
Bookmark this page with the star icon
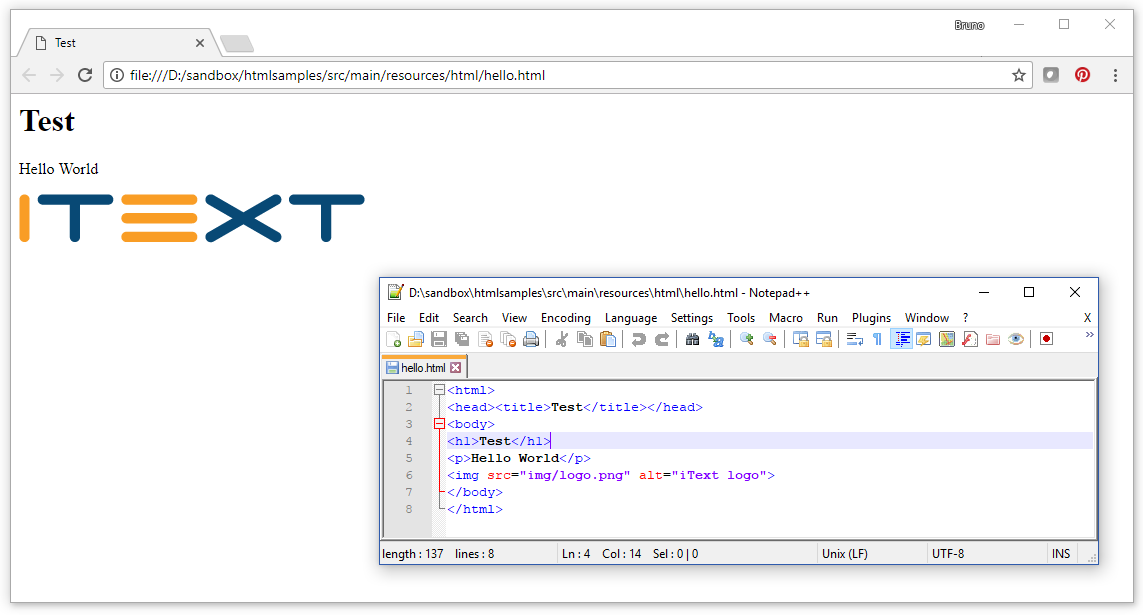coord(1018,75)
